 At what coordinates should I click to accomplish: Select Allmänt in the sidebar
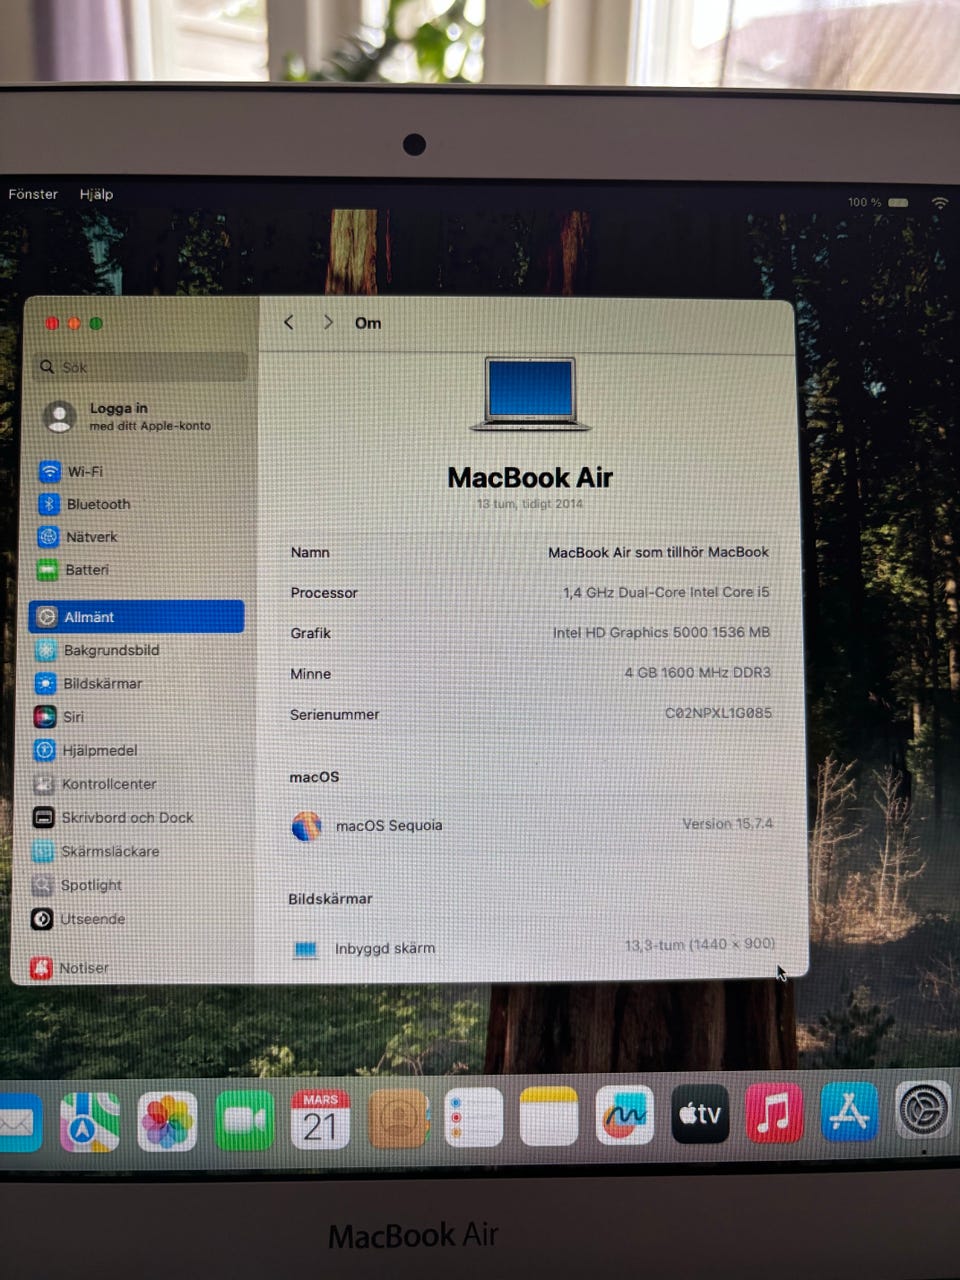pos(137,617)
